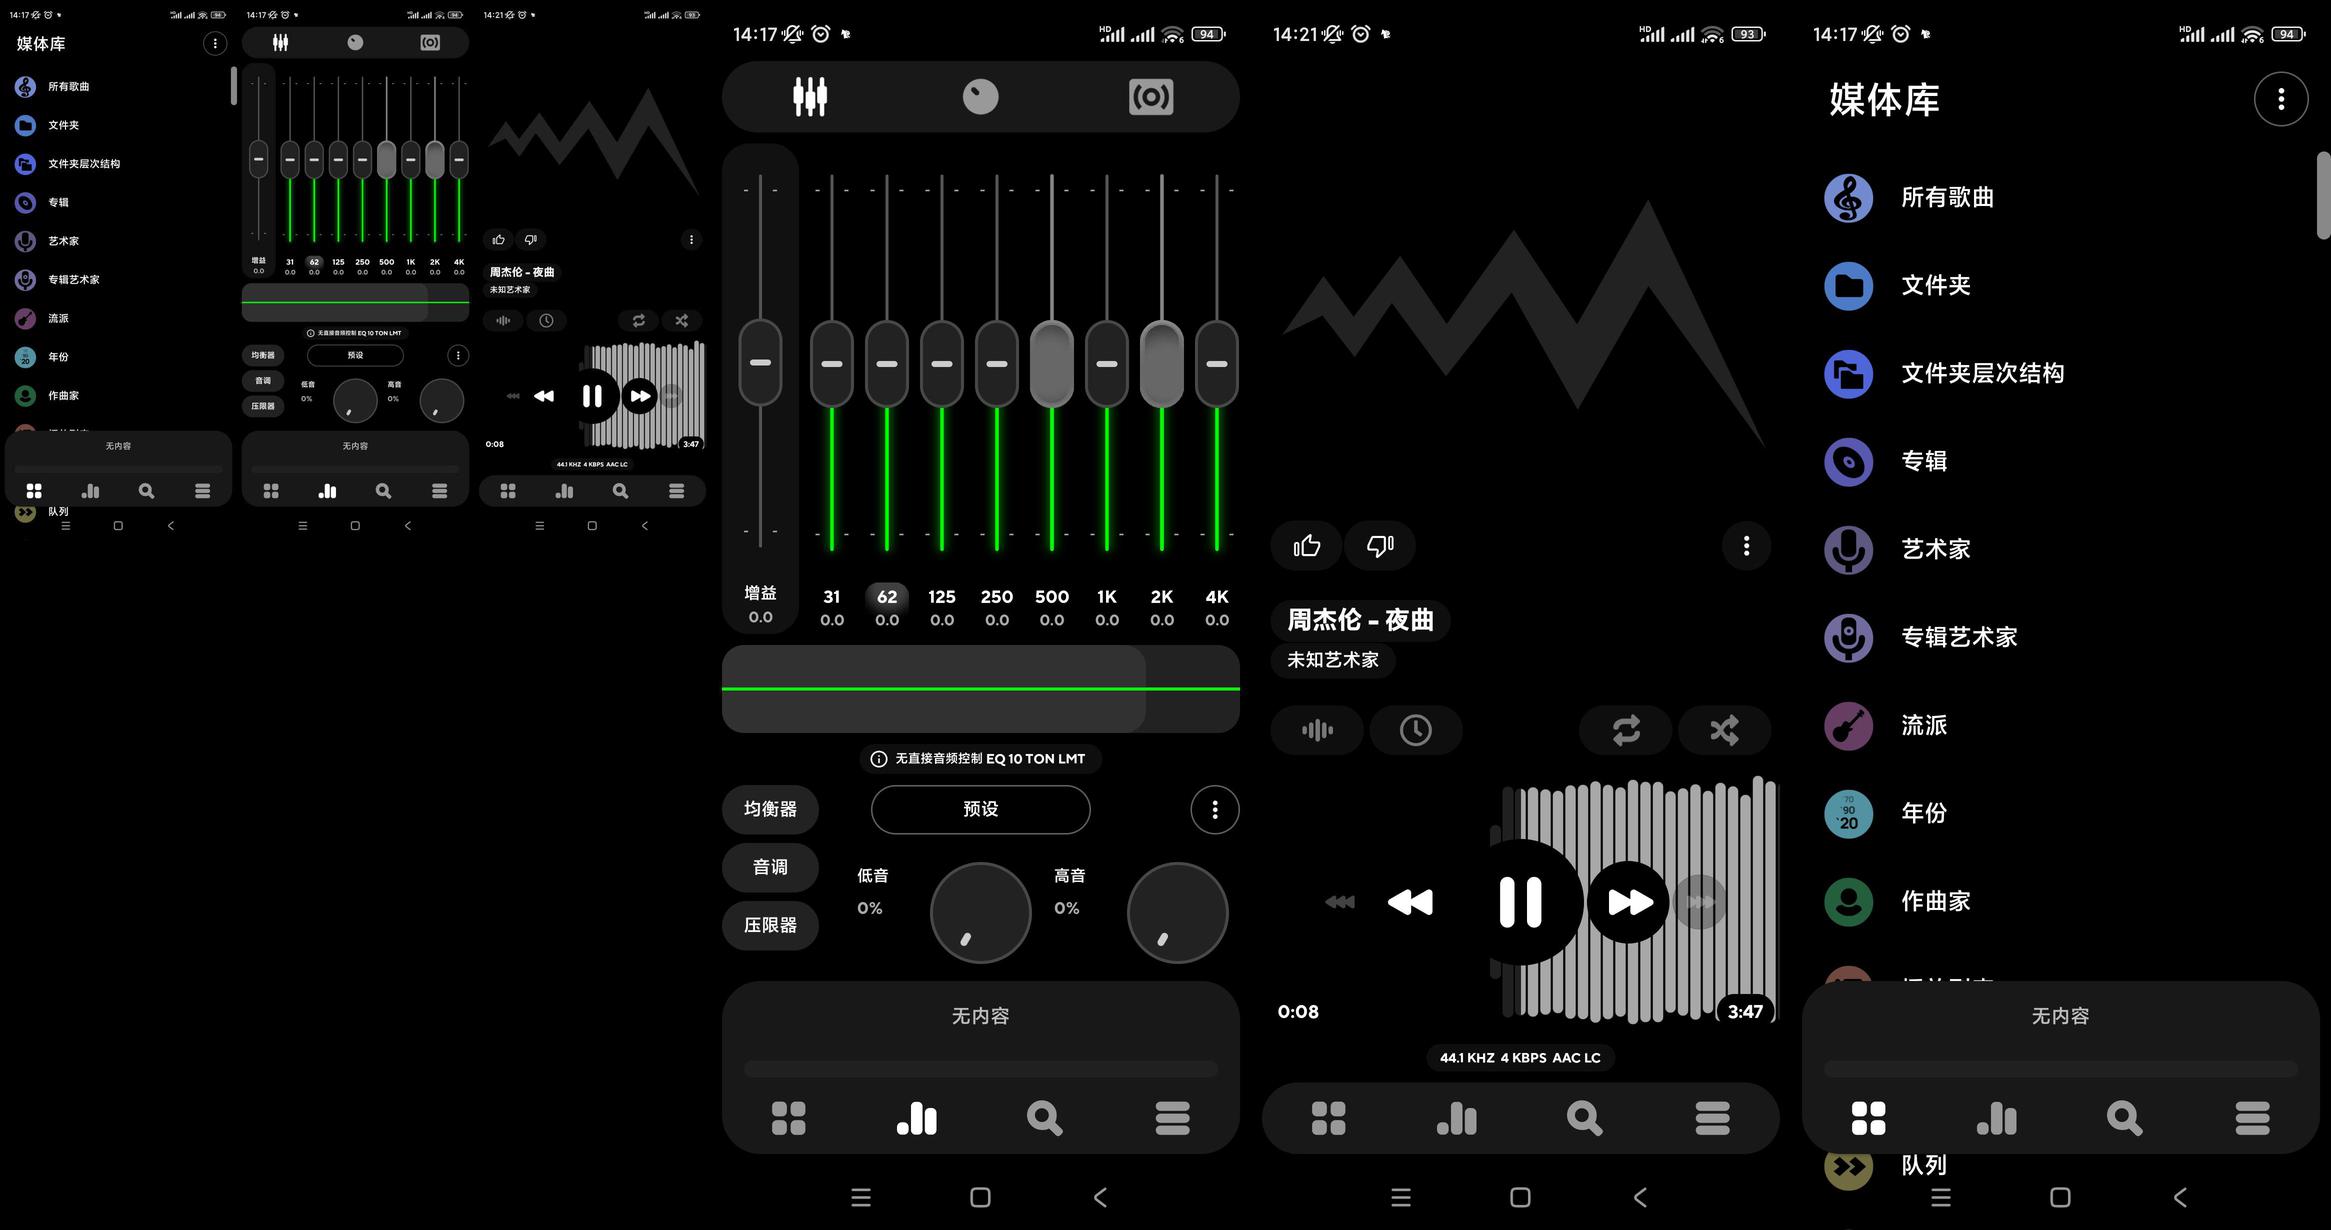The image size is (2331, 1230).
Task: Toggle the 压限器 limiter button in large equalizer
Action: pyautogui.click(x=770, y=925)
